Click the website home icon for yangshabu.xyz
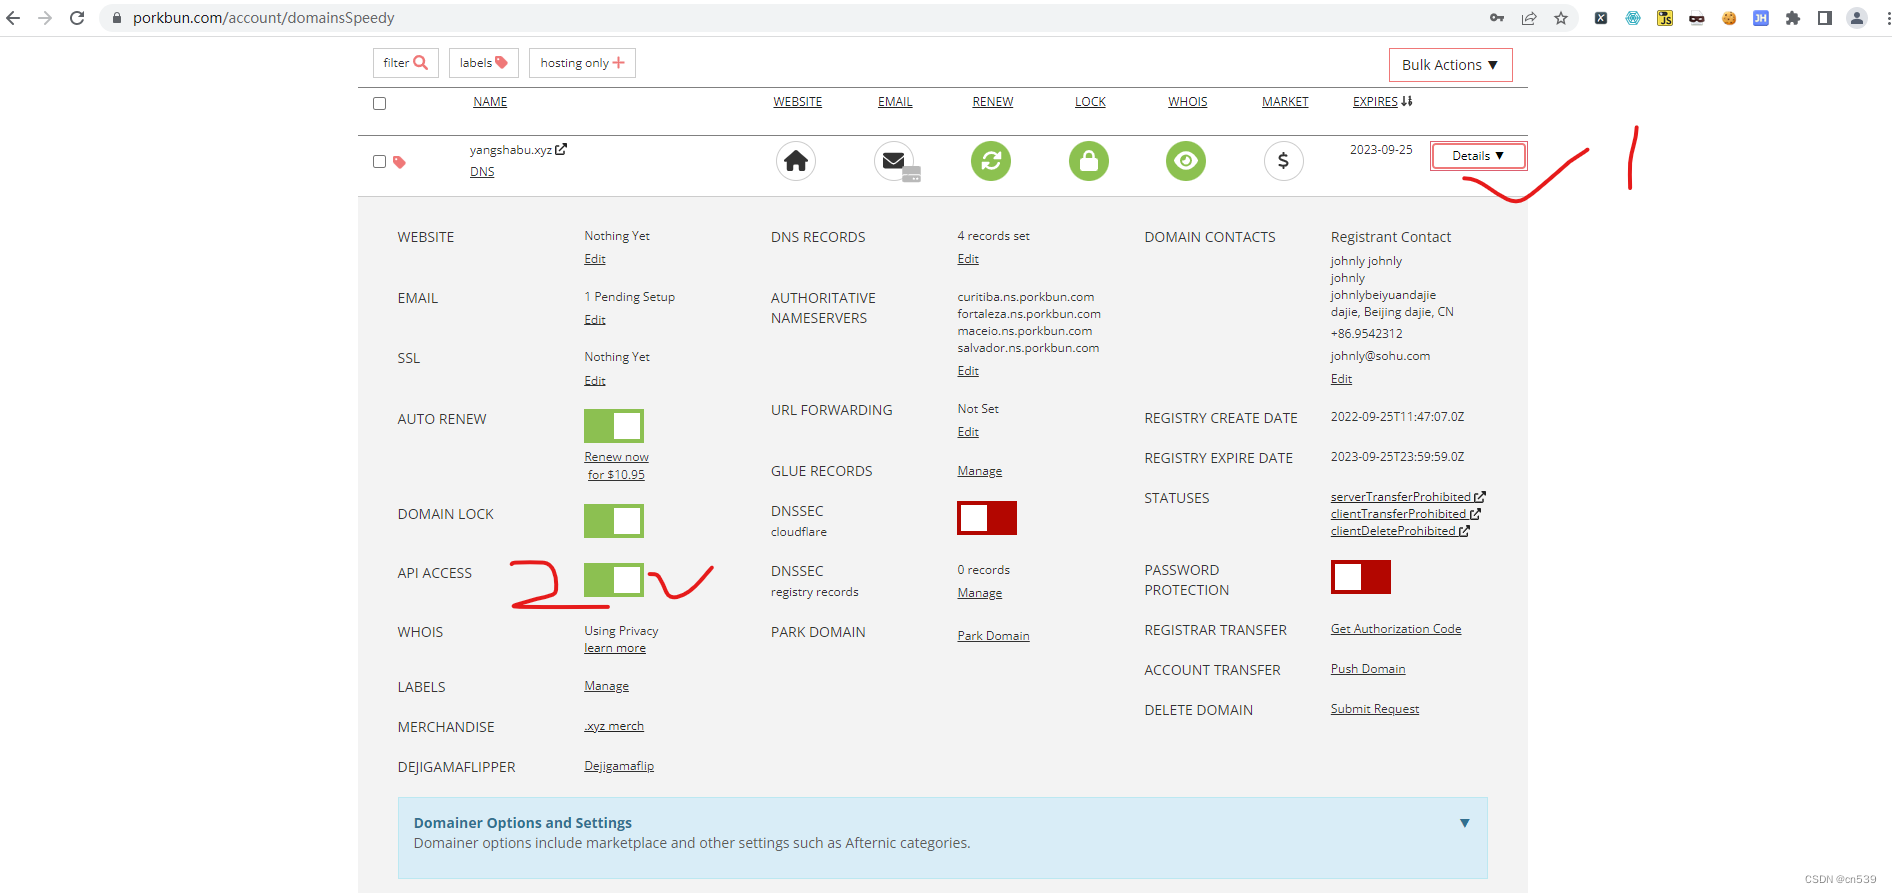Image resolution: width=1892 pixels, height=893 pixels. pyautogui.click(x=796, y=161)
